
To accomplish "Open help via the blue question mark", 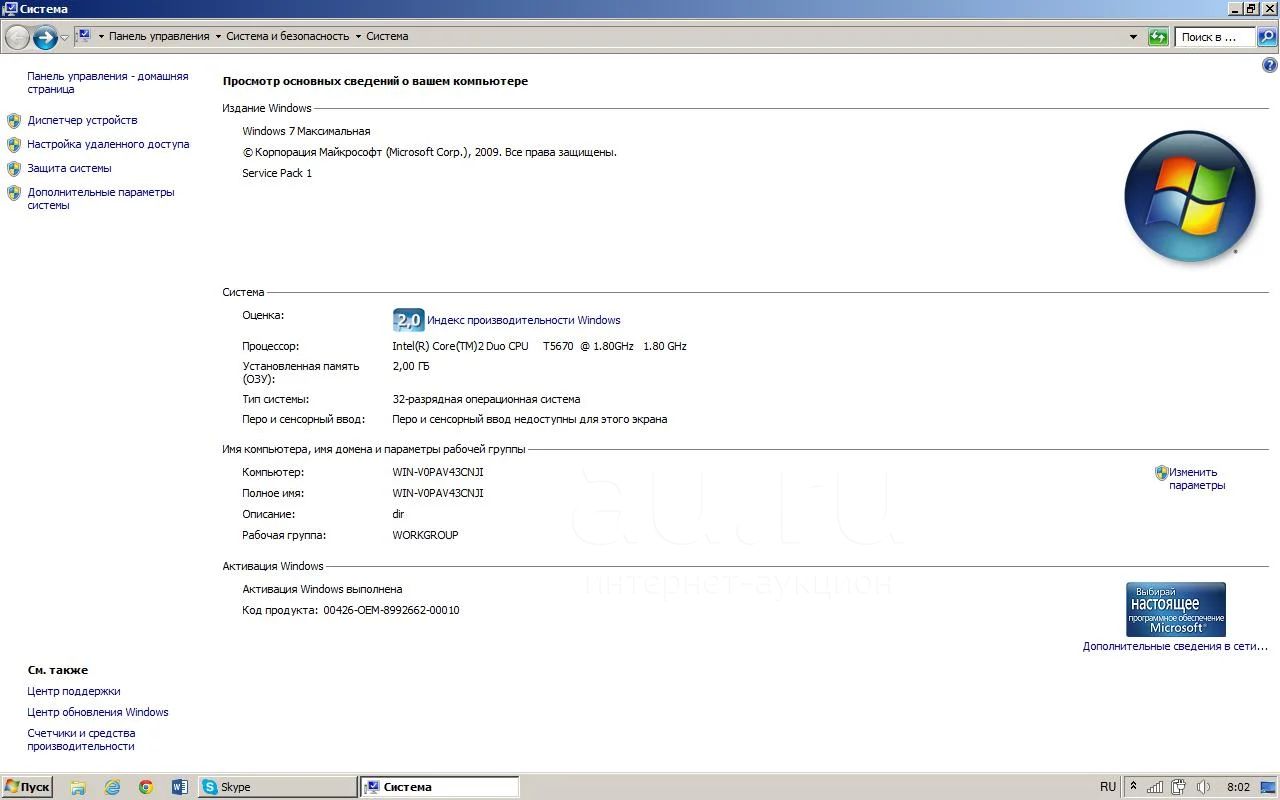I will pos(1270,65).
